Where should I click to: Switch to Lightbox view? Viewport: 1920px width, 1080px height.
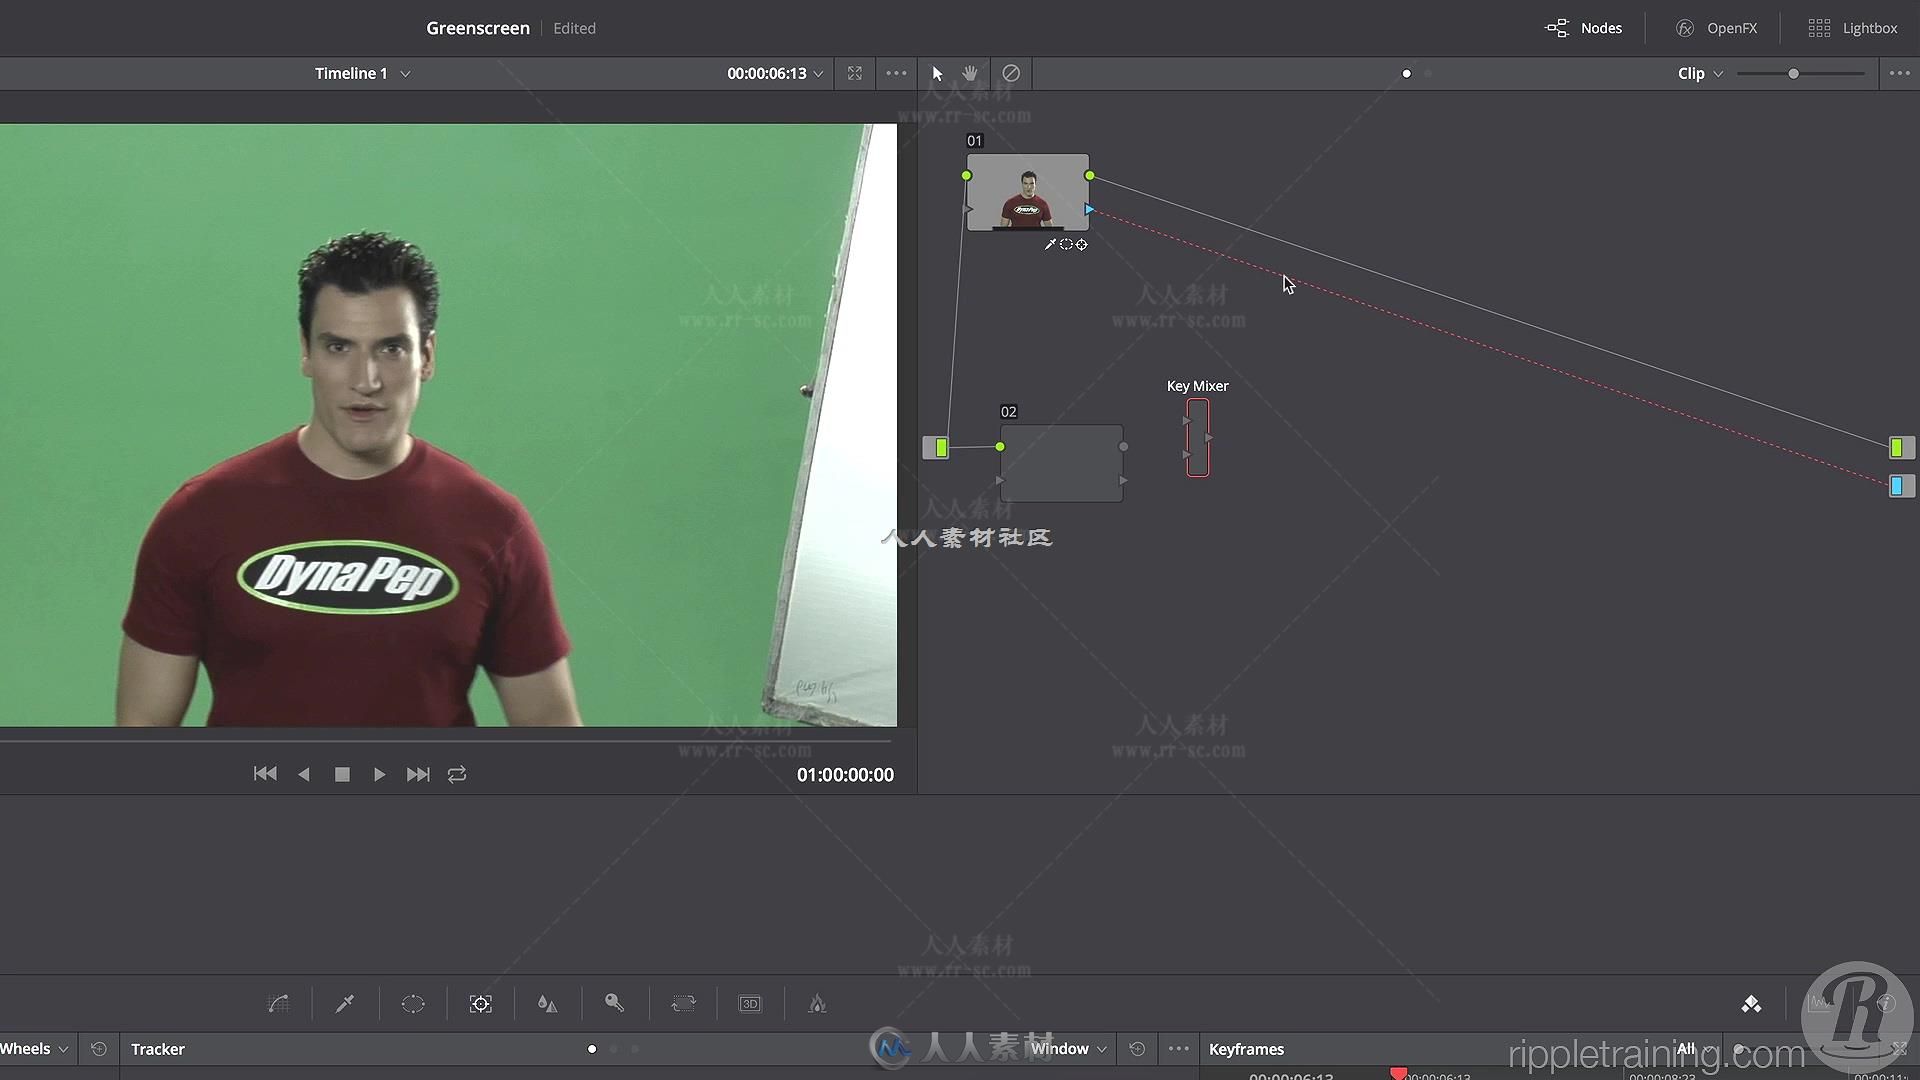coord(1852,28)
